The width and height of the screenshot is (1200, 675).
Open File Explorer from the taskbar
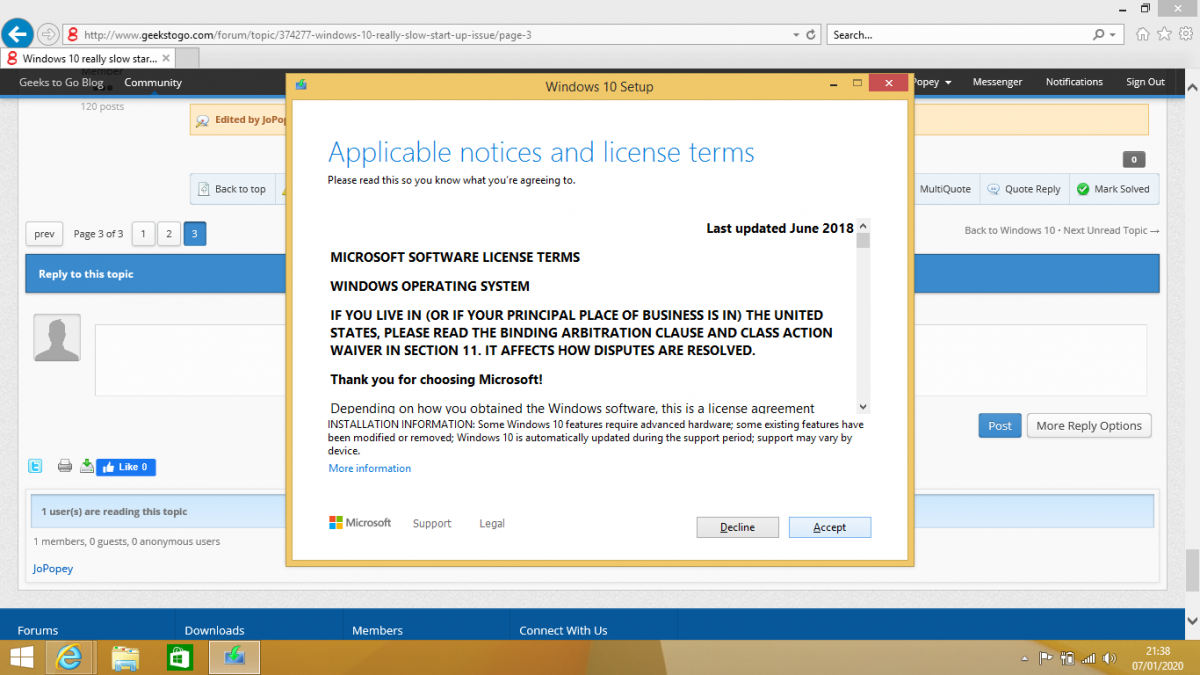(x=125, y=657)
